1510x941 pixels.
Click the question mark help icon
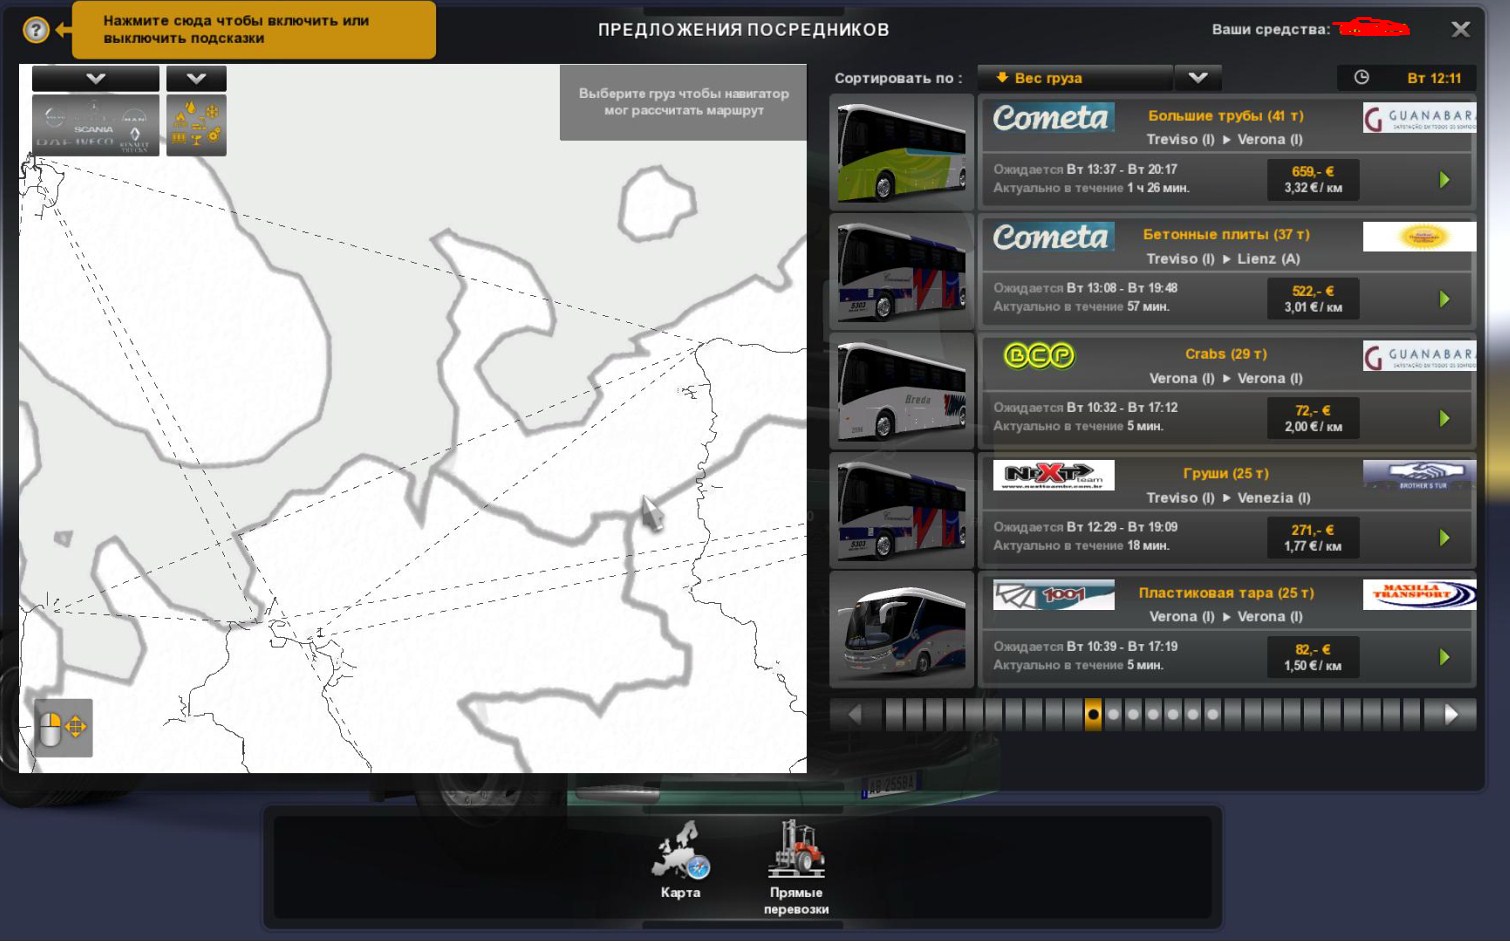pyautogui.click(x=36, y=30)
